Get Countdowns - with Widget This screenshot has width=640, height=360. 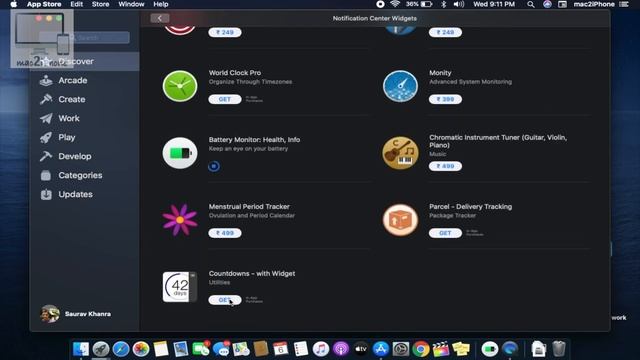(x=225, y=300)
